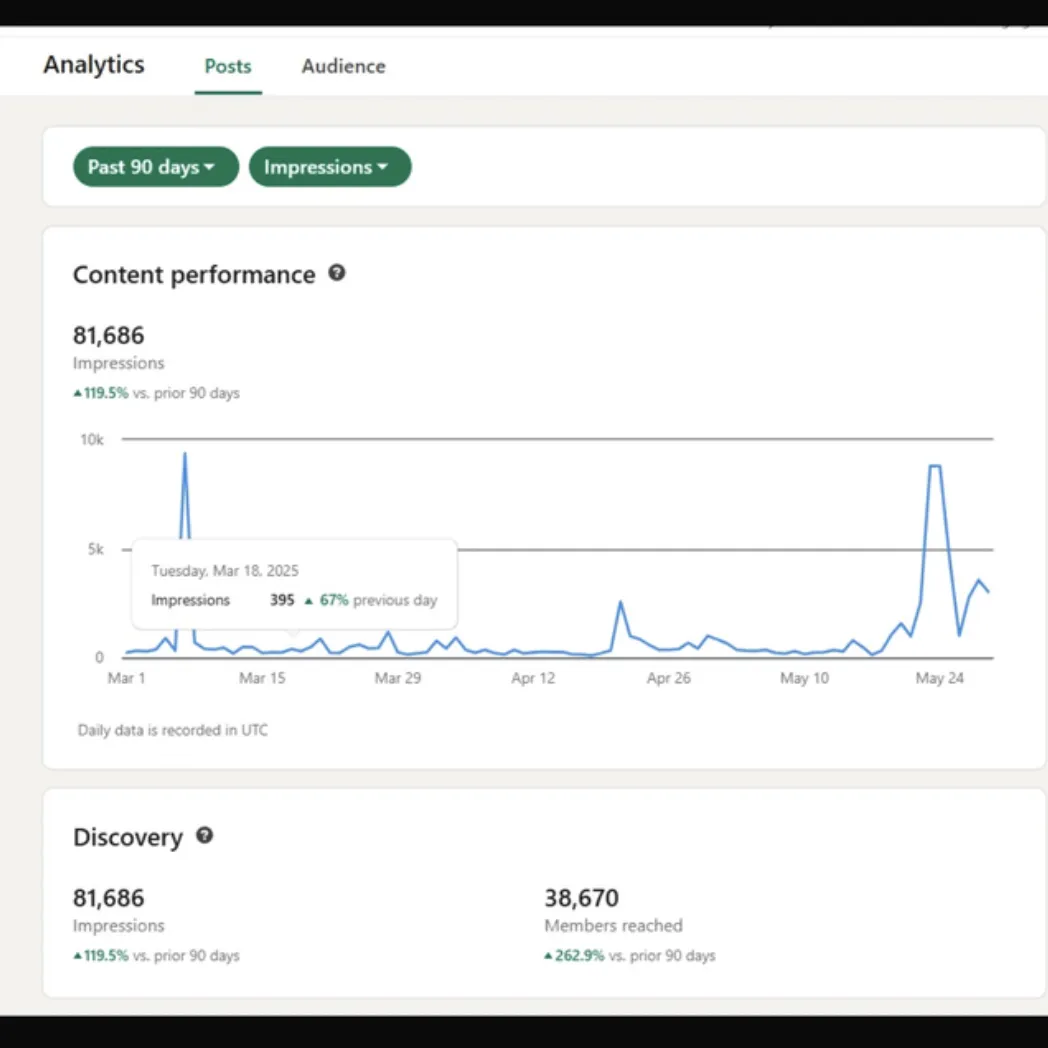This screenshot has height=1048, width=1048.
Task: Click the 81,686 total under Content performance
Action: tap(109, 335)
